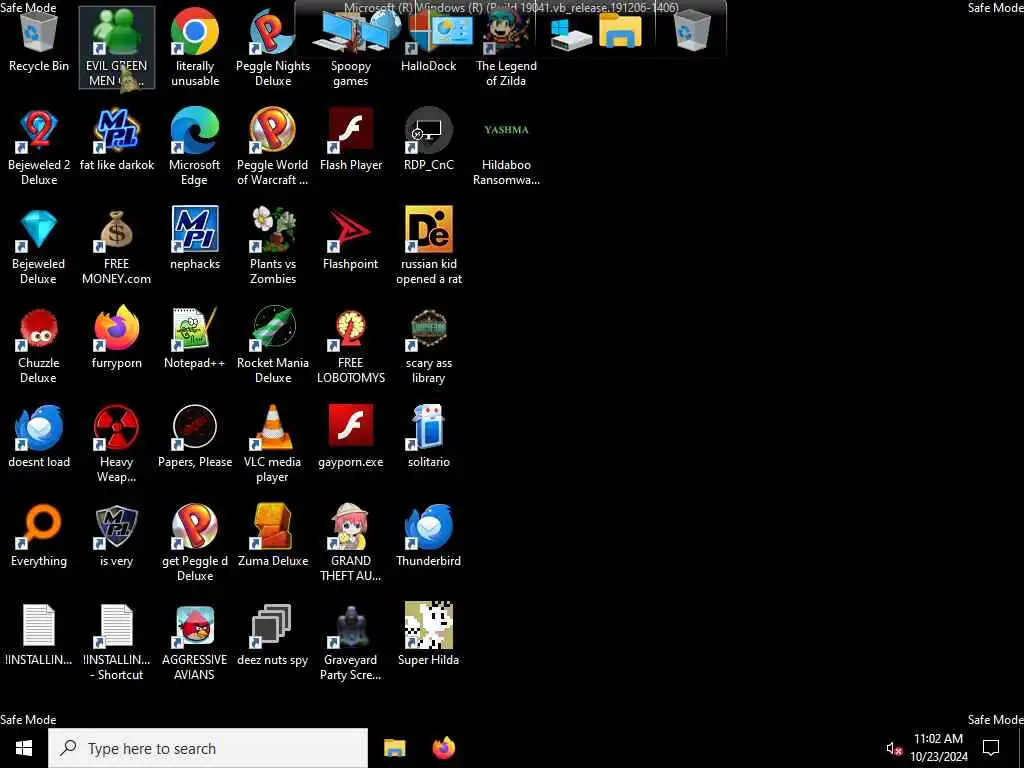Select Bejeweled Deluxe diamond icon
This screenshot has height=768, width=1024.
(x=39, y=246)
